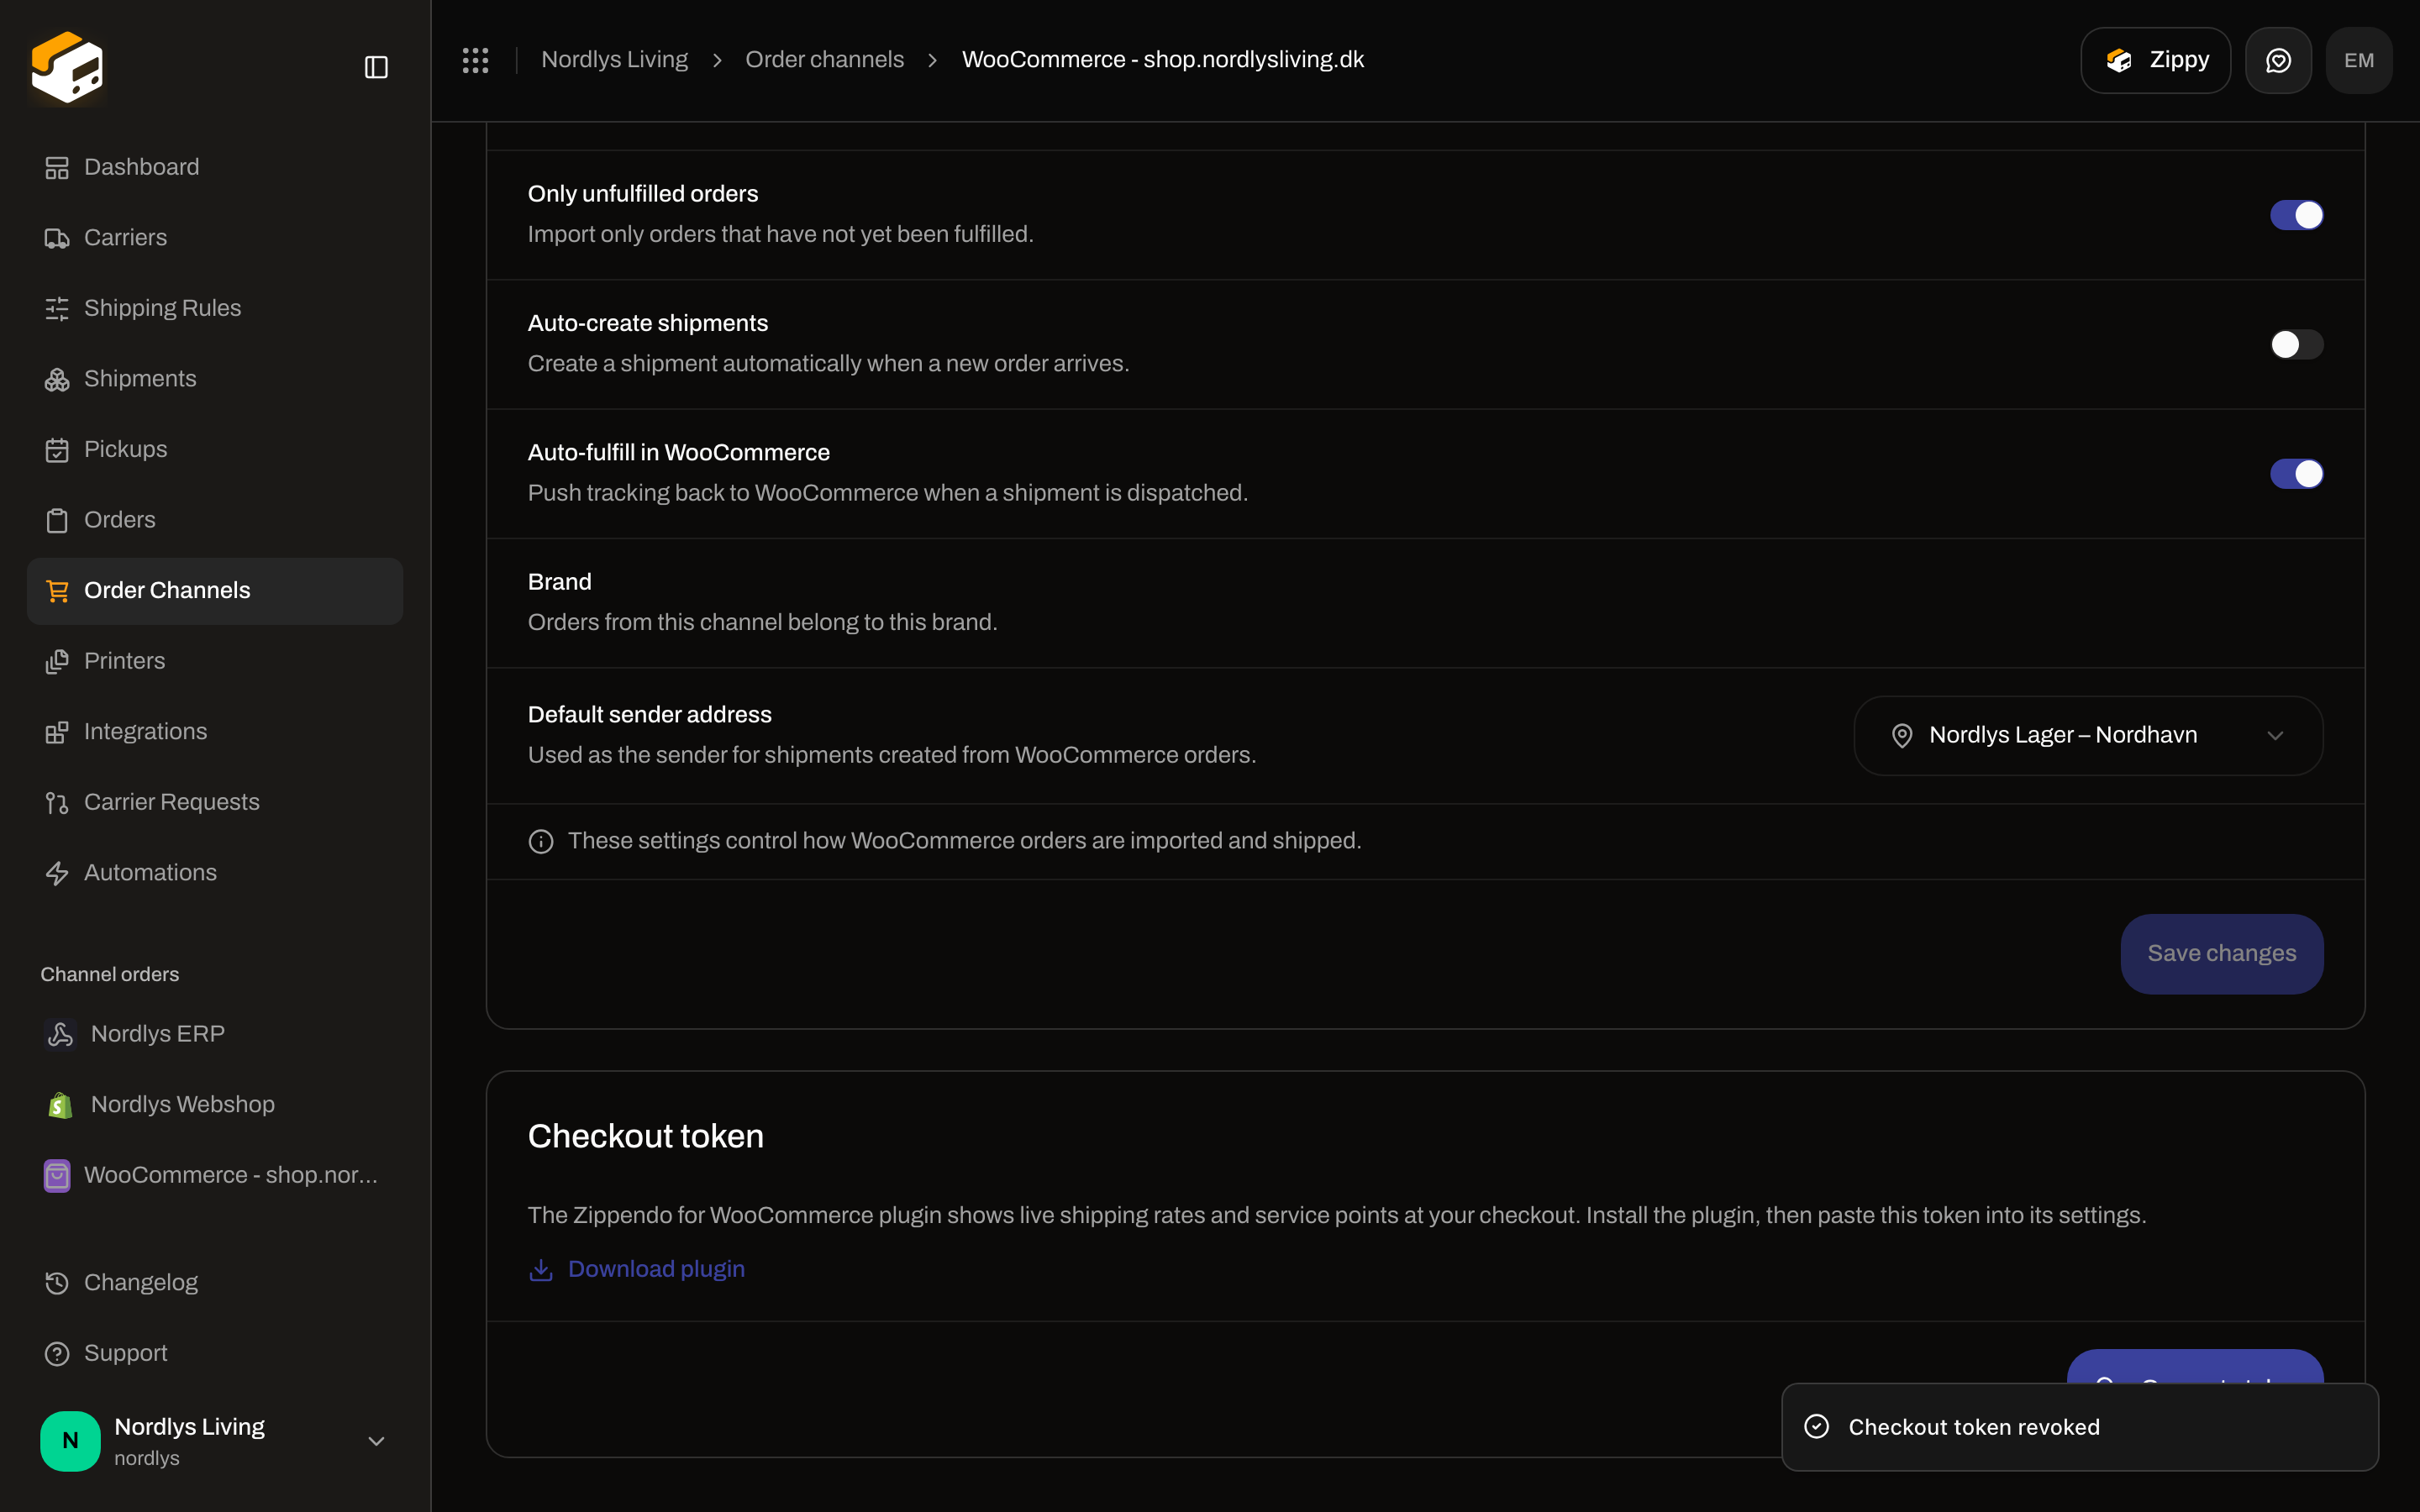The height and width of the screenshot is (1512, 2420).
Task: Collapse the sidebar panel
Action: (x=376, y=67)
